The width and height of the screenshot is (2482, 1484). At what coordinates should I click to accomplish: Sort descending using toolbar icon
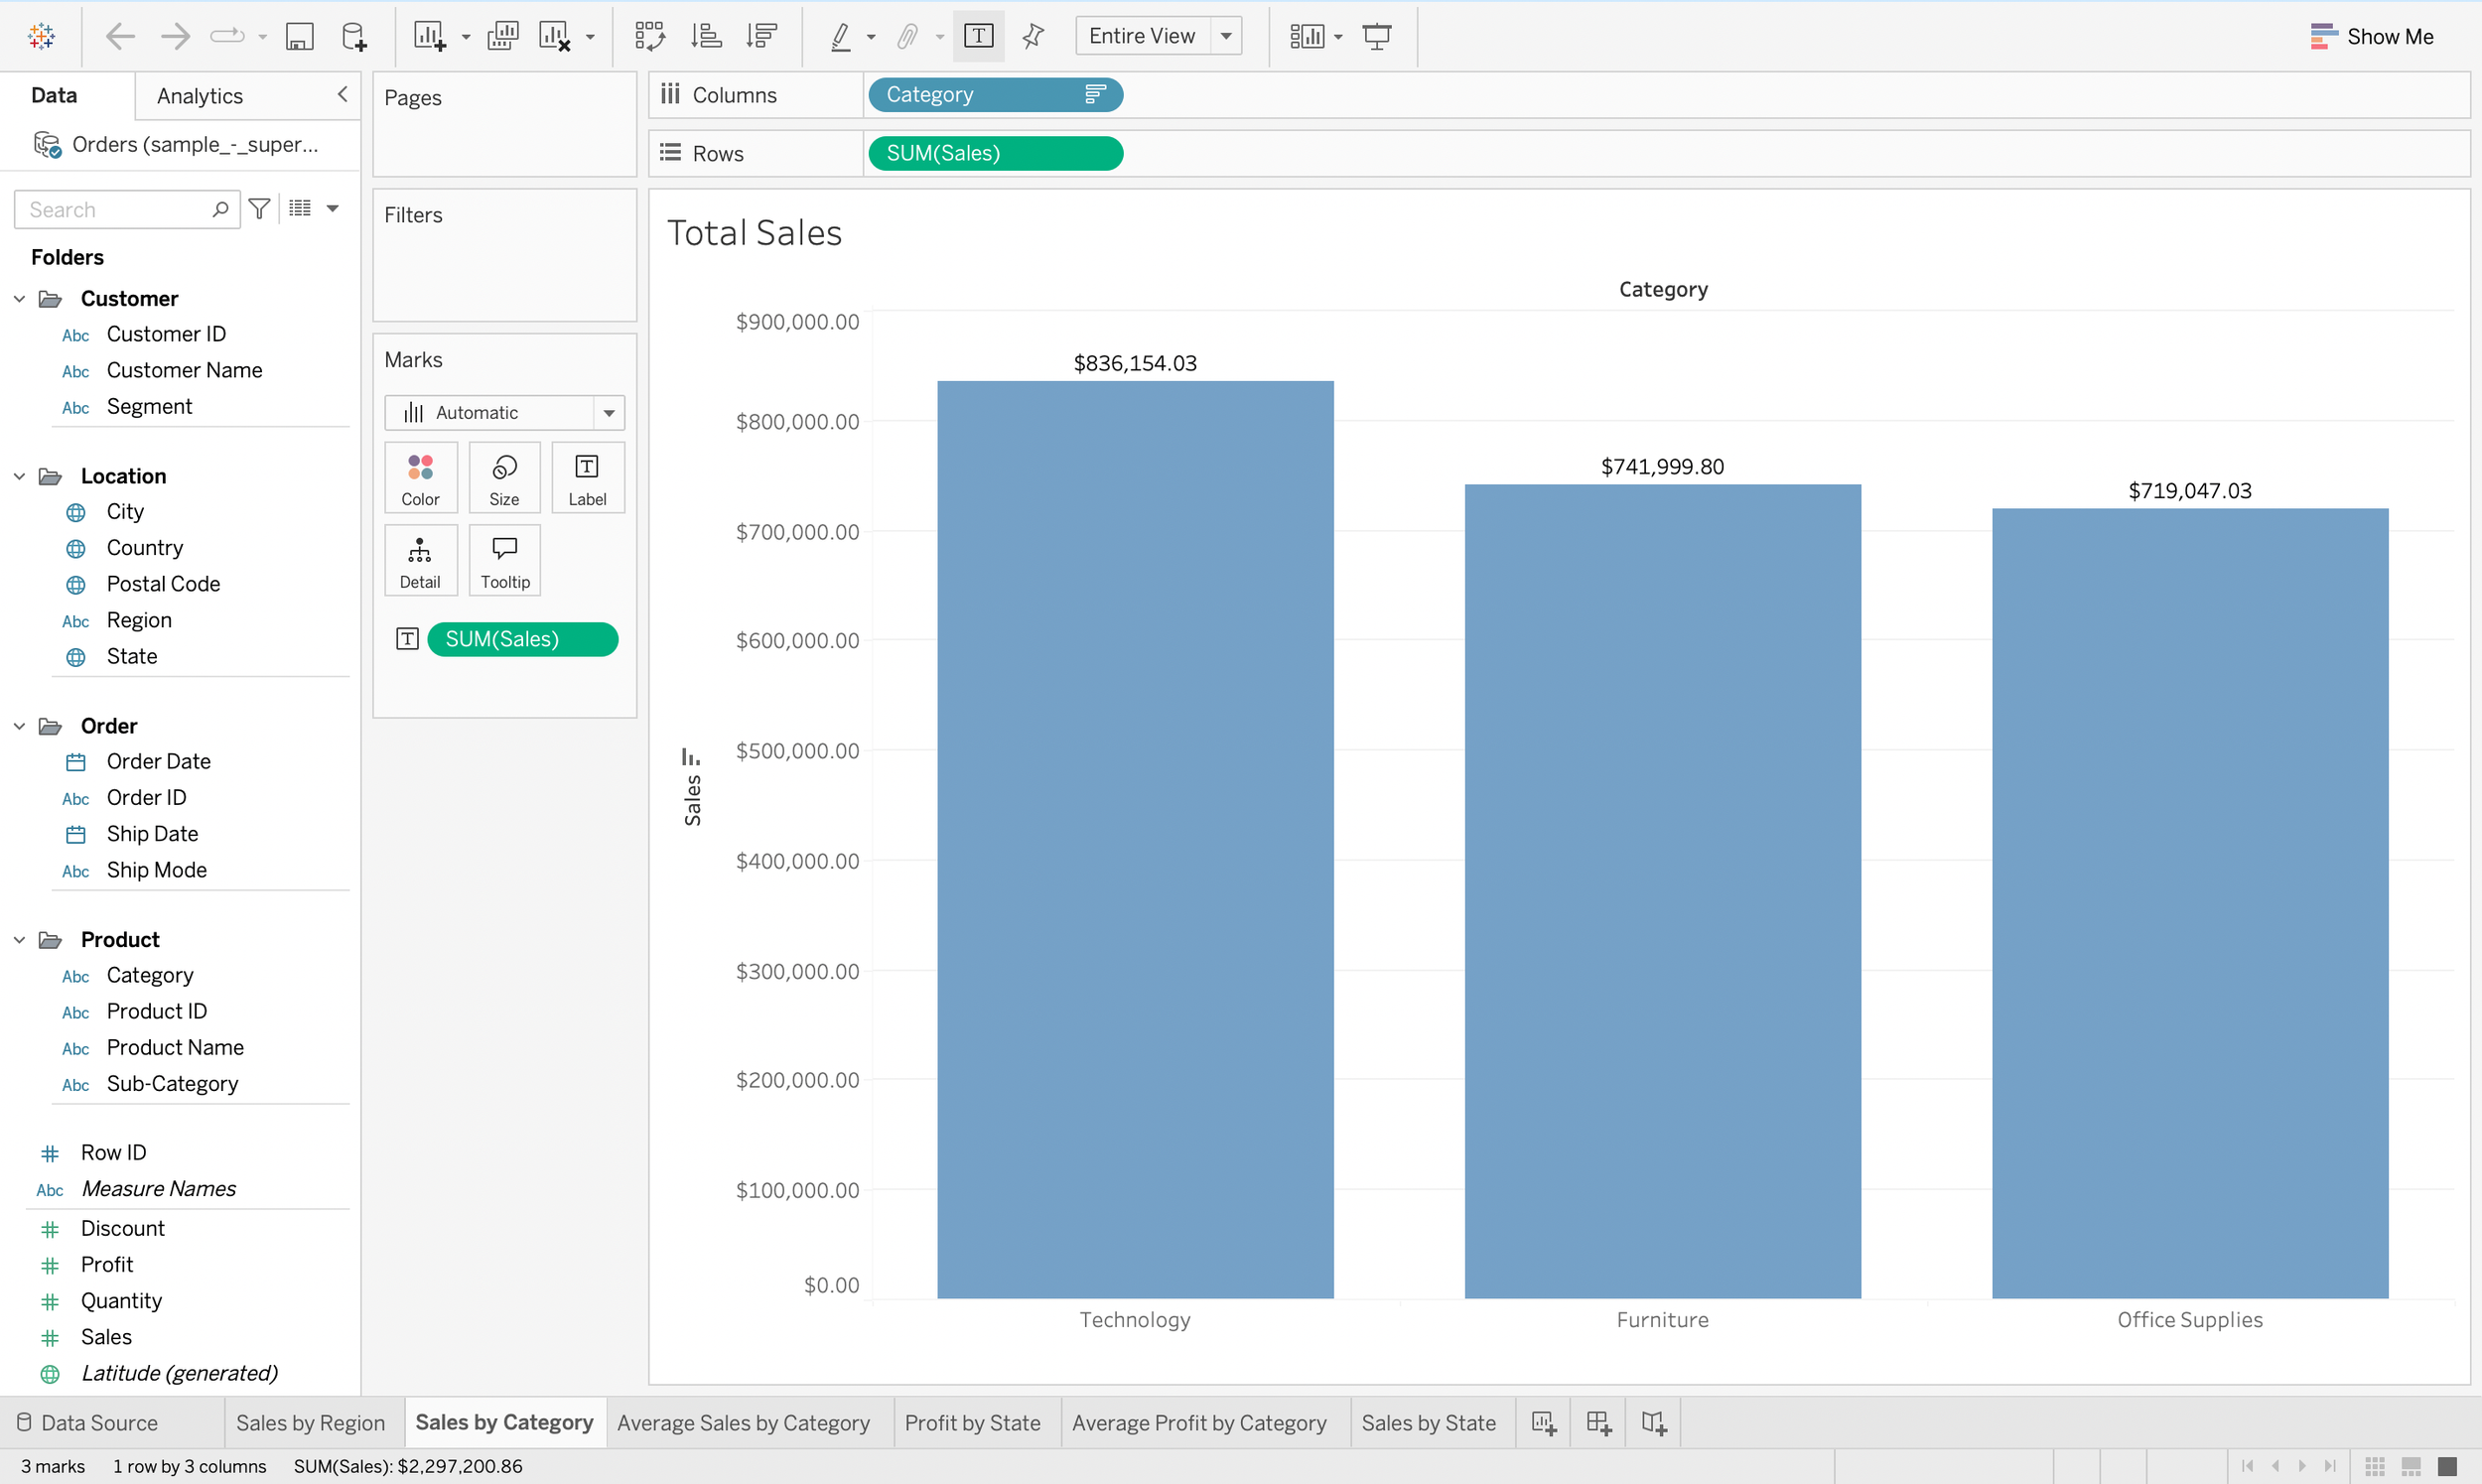click(x=761, y=37)
